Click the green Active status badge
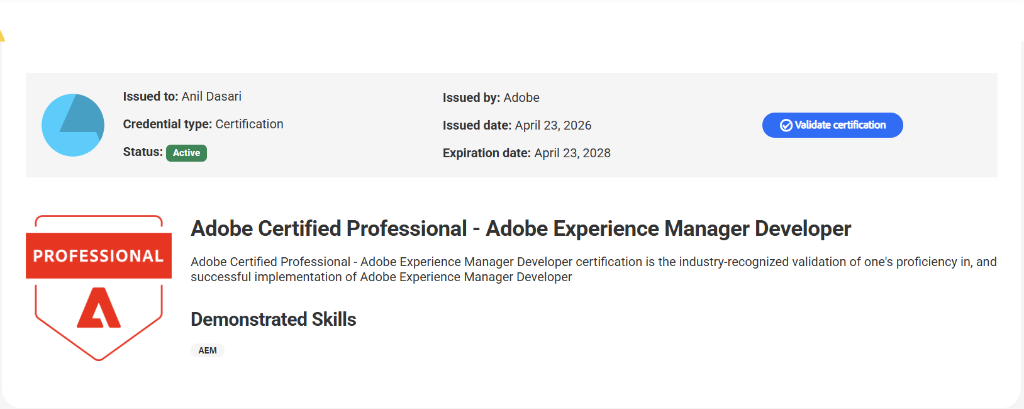Viewport: 1024px width, 409px height. click(x=186, y=153)
